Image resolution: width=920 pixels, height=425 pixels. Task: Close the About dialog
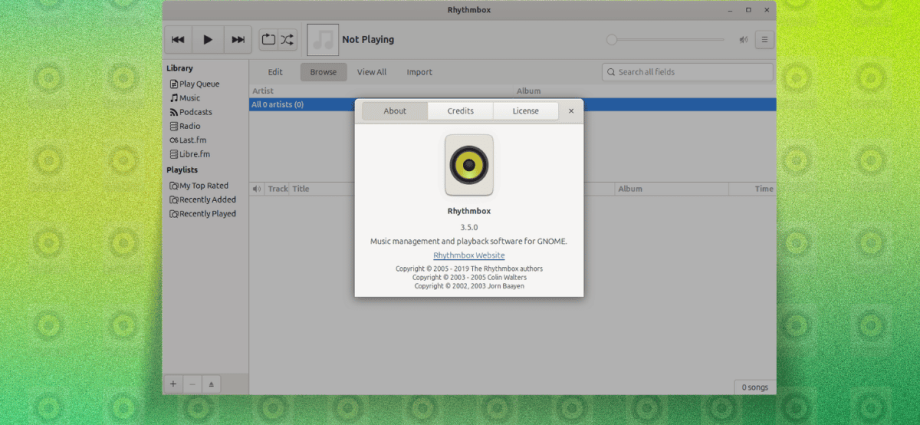[571, 111]
